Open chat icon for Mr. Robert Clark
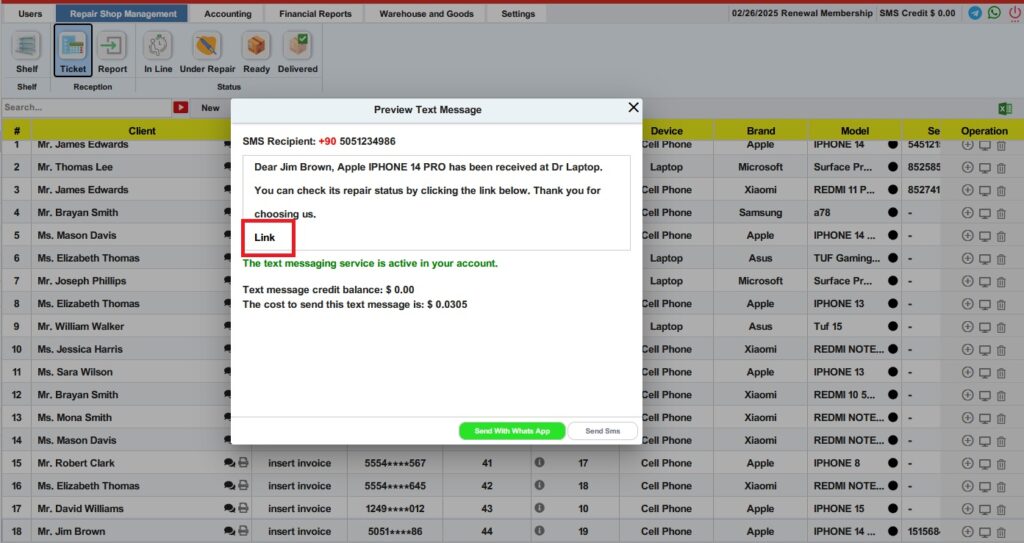Screen dimensions: 1024x543 [x=229, y=463]
